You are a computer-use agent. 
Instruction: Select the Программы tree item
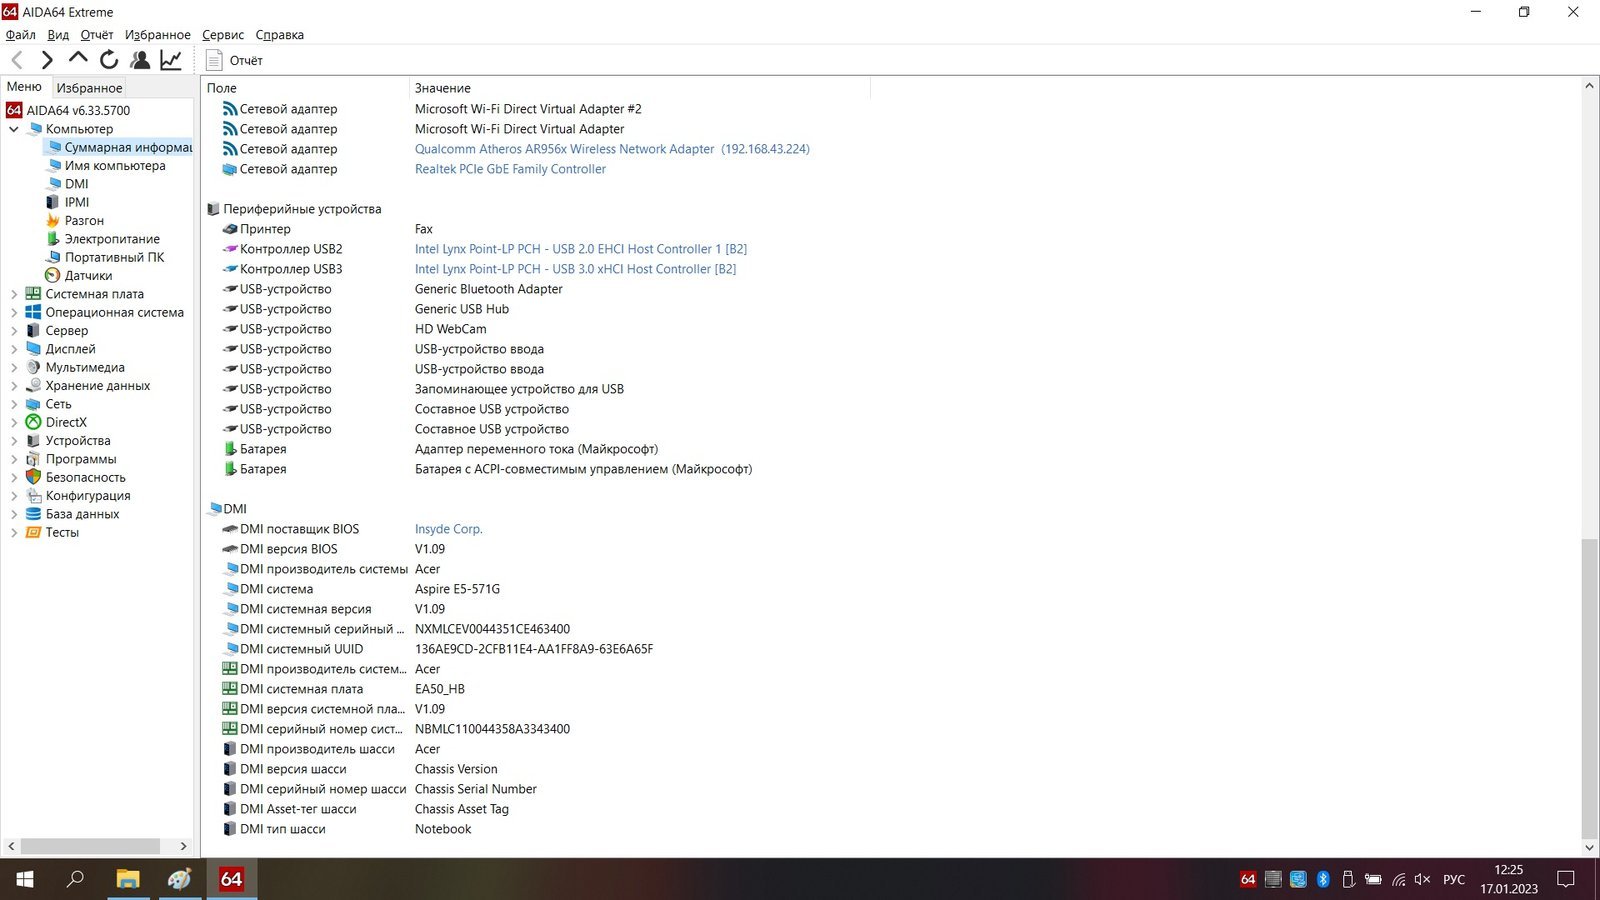tap(80, 459)
